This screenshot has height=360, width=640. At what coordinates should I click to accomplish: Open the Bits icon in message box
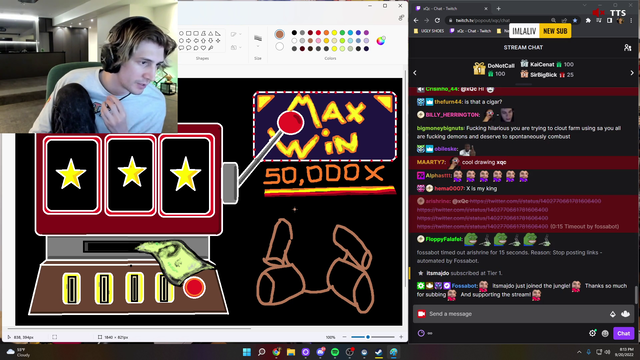tap(613, 314)
